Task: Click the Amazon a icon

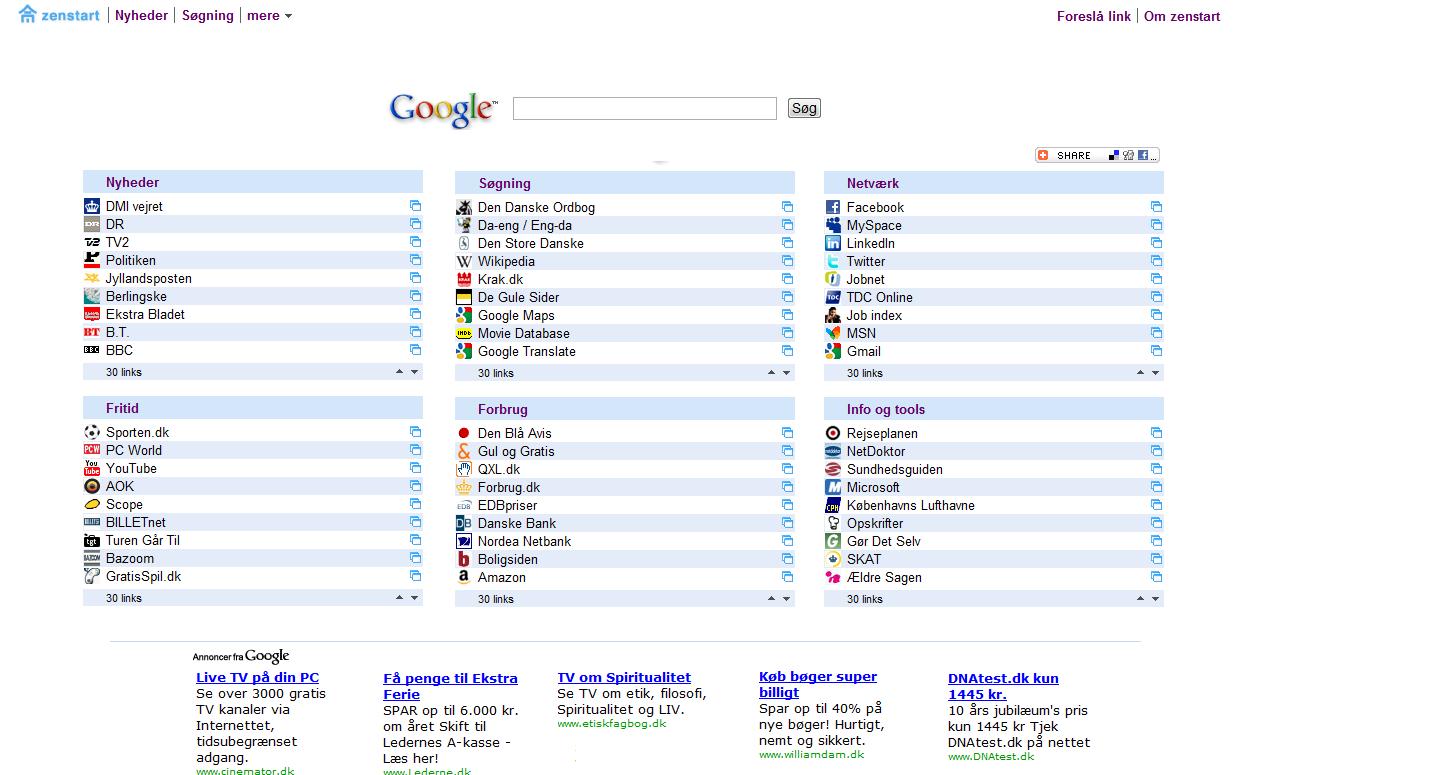Action: coord(464,577)
